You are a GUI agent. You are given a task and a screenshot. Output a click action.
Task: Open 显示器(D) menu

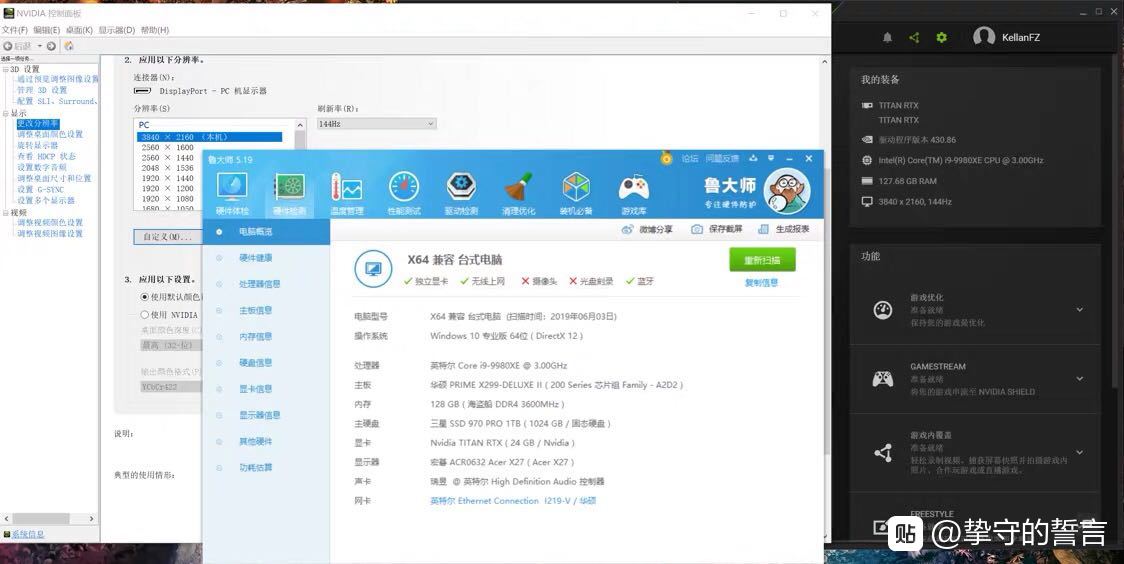117,30
